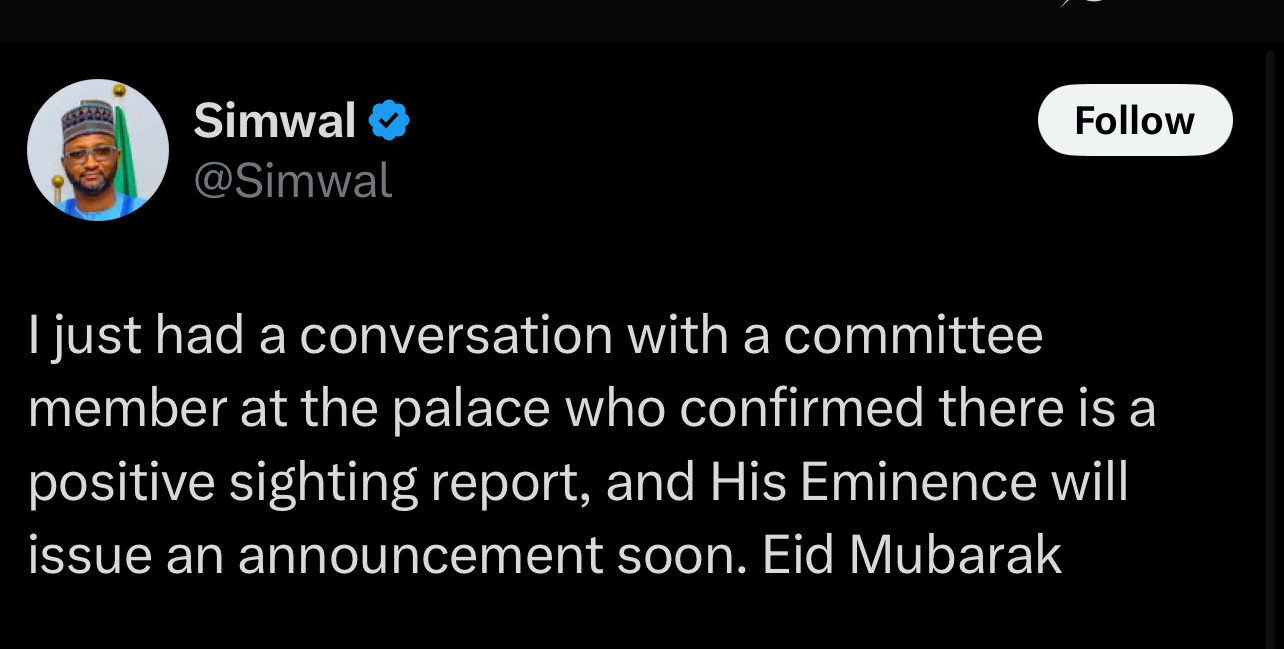
Task: Open the Simwal display name link
Action: click(274, 121)
